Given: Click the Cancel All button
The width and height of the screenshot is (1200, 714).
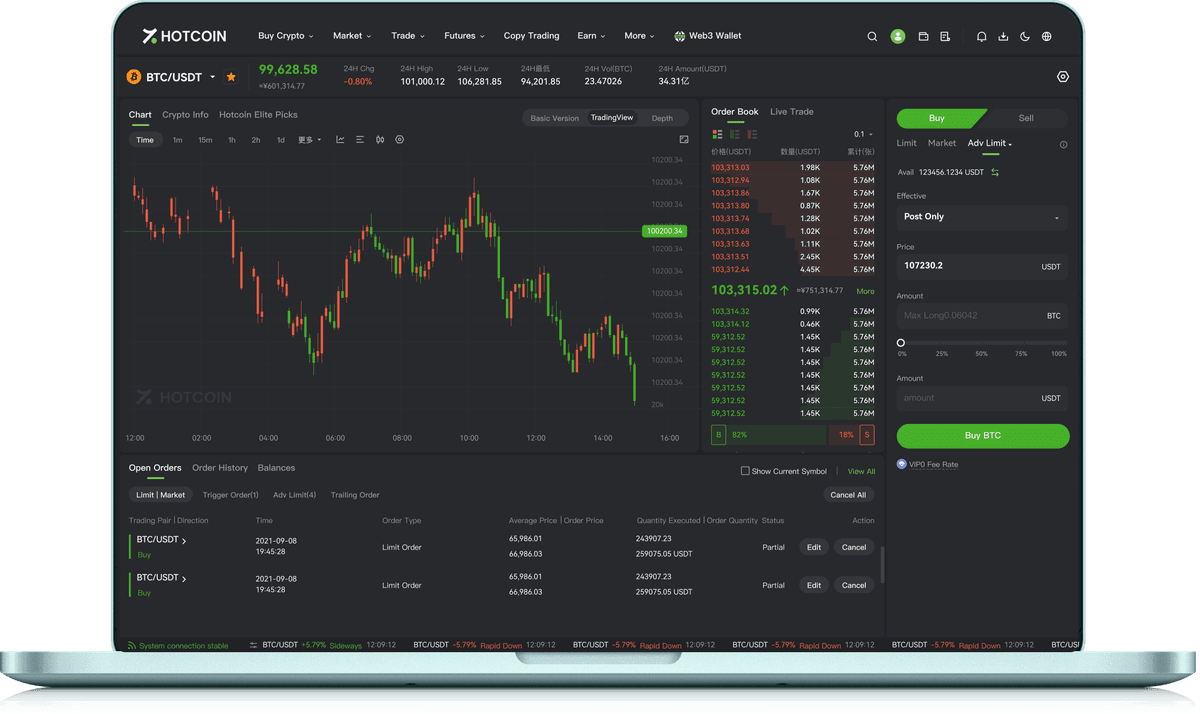Looking at the screenshot, I should pos(848,495).
